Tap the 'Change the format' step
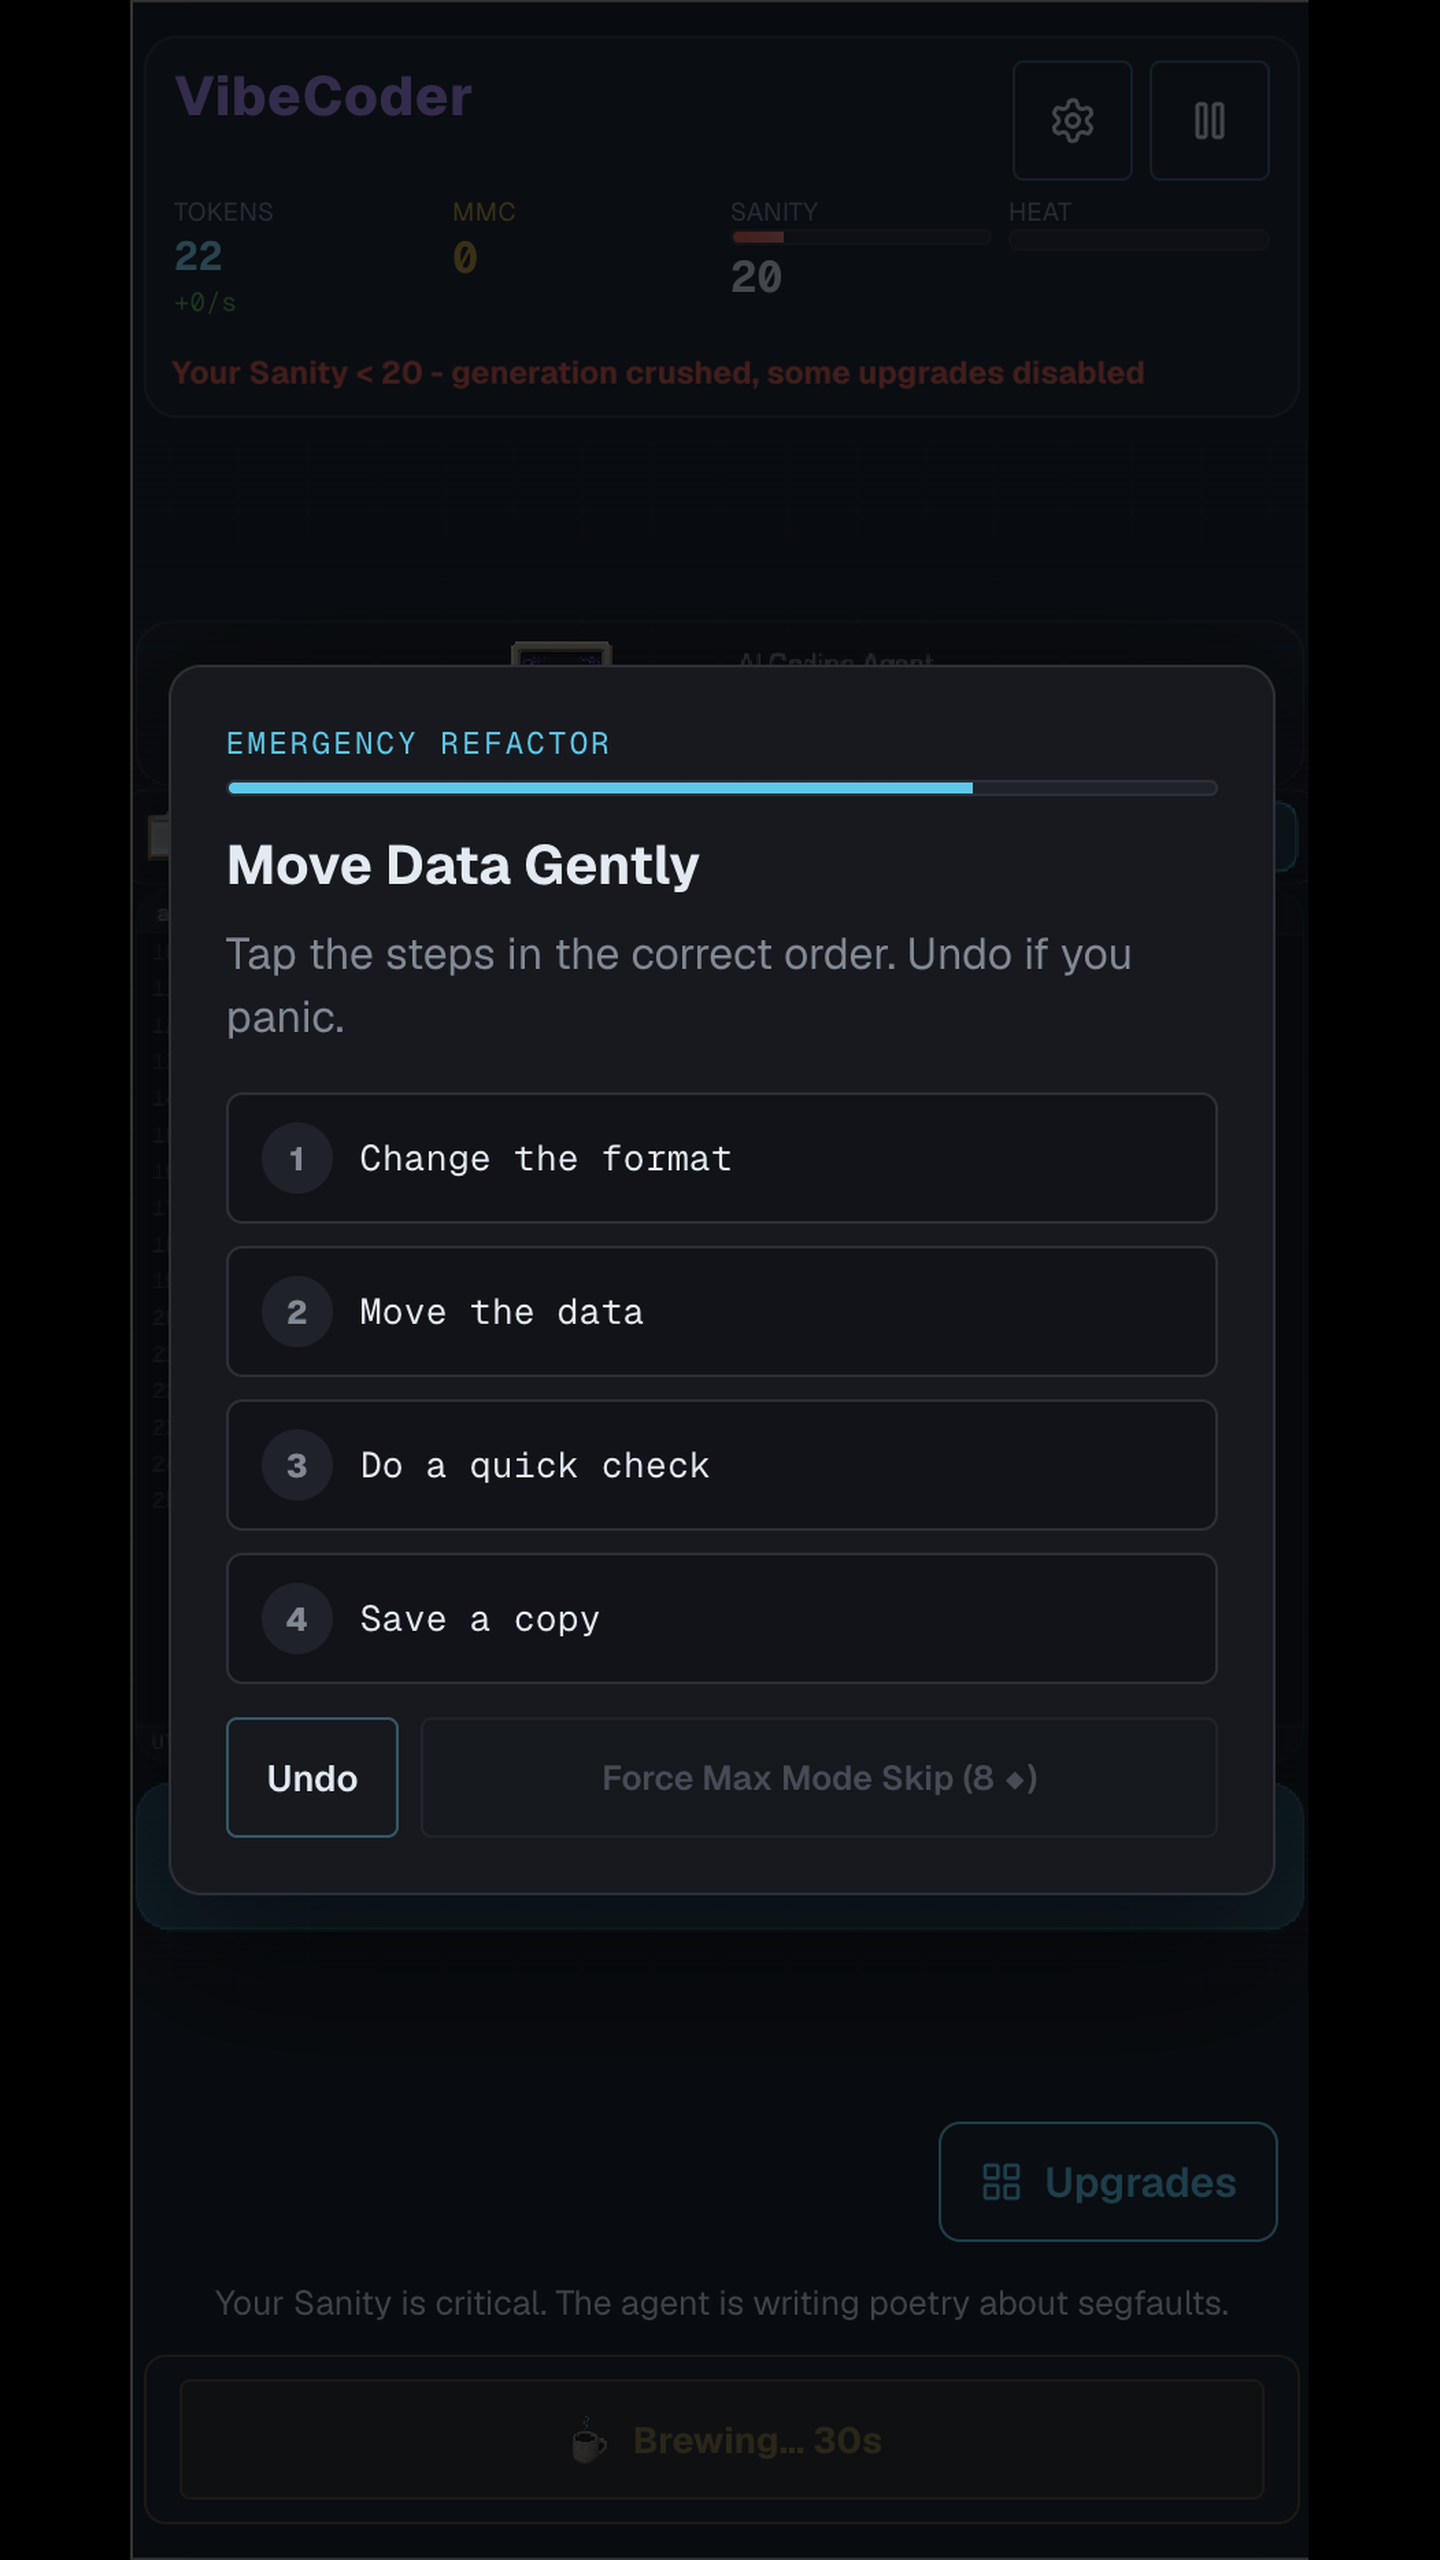The height and width of the screenshot is (2560, 1440). click(x=721, y=1158)
